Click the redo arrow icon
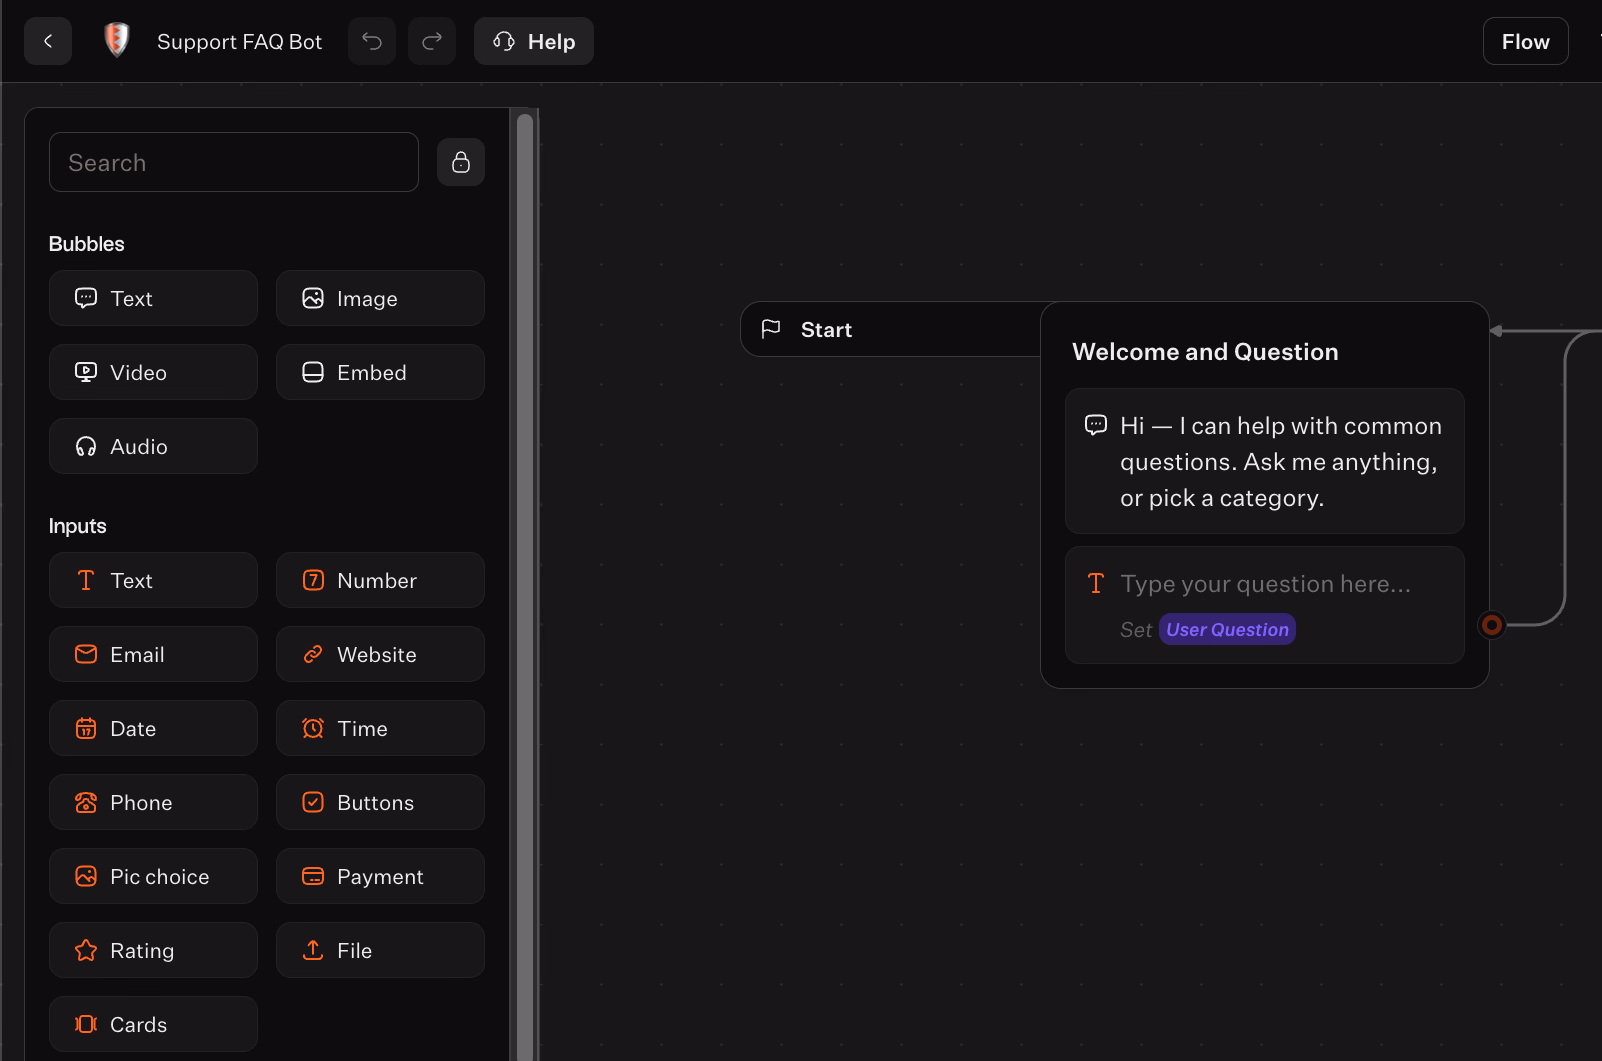 [432, 41]
